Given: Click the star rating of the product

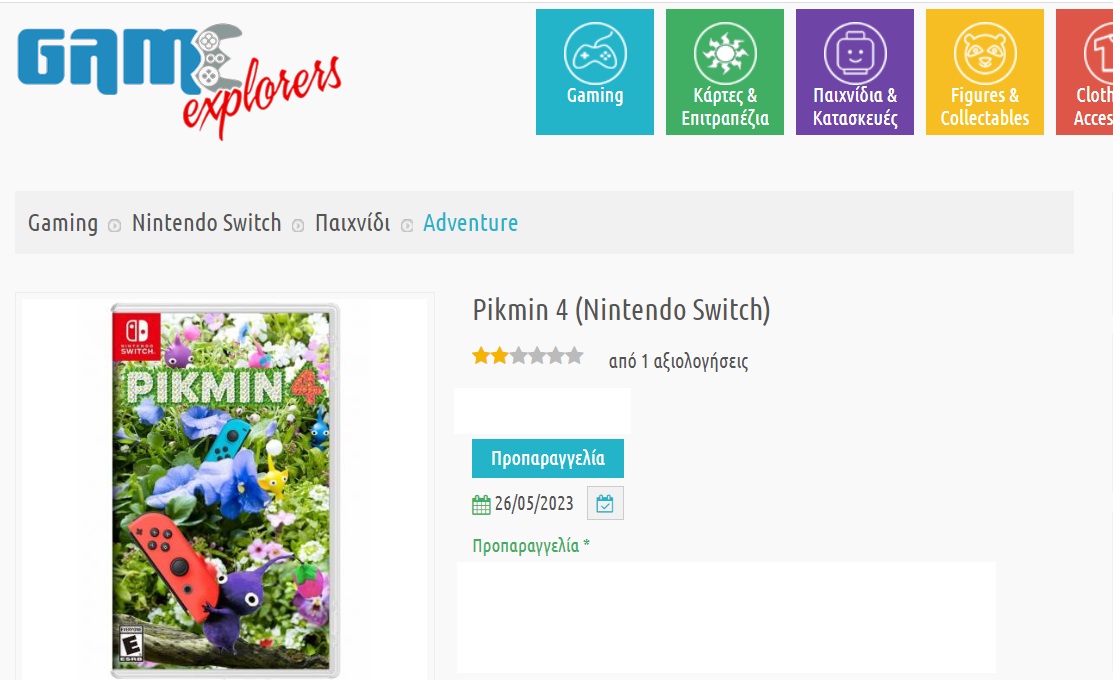Looking at the screenshot, I should (527, 356).
